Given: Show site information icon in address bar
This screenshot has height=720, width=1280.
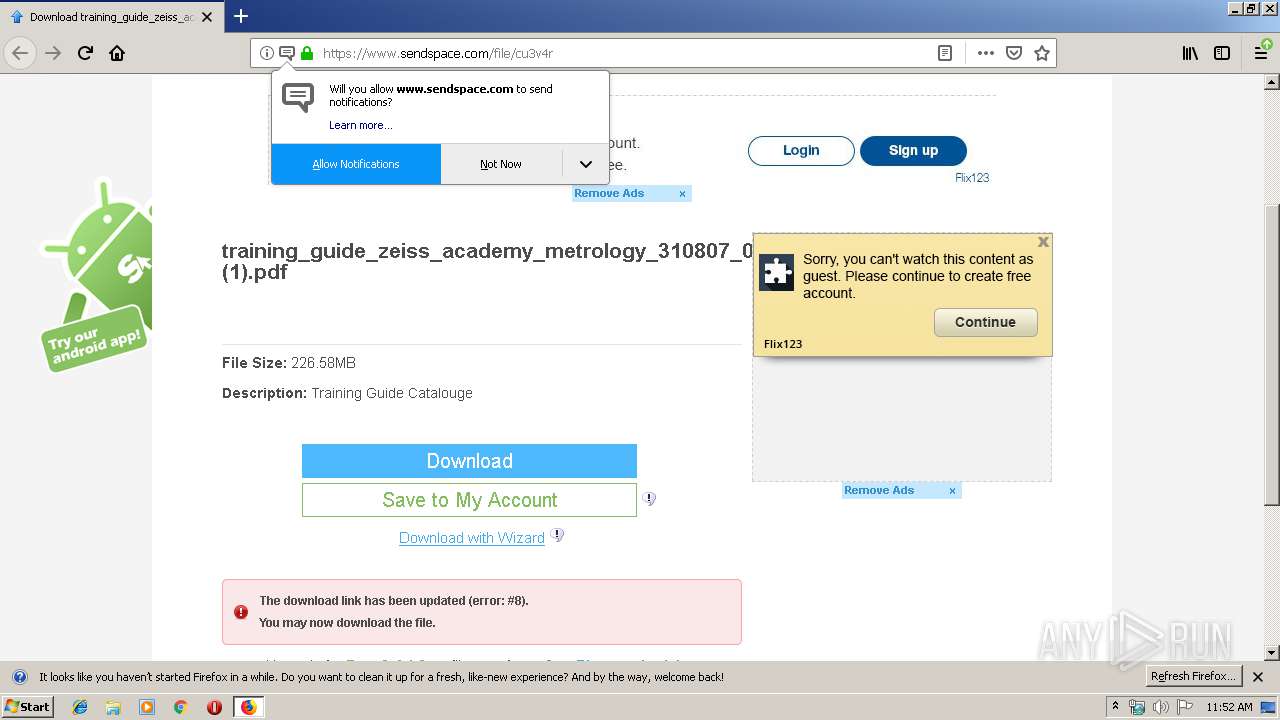Looking at the screenshot, I should click(x=267, y=53).
